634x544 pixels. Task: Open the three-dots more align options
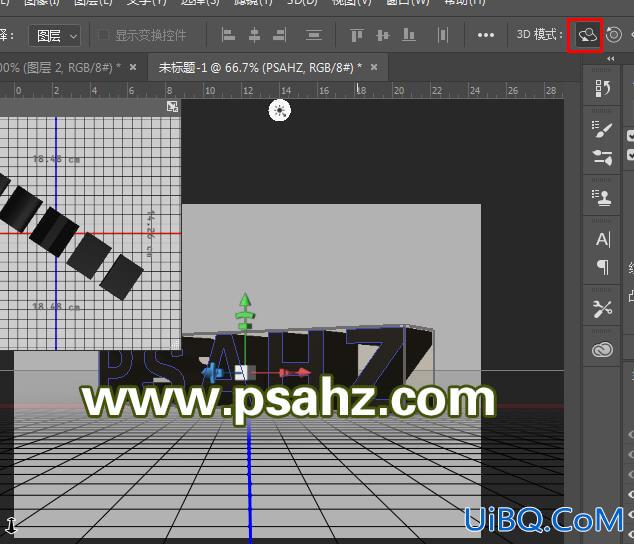486,35
